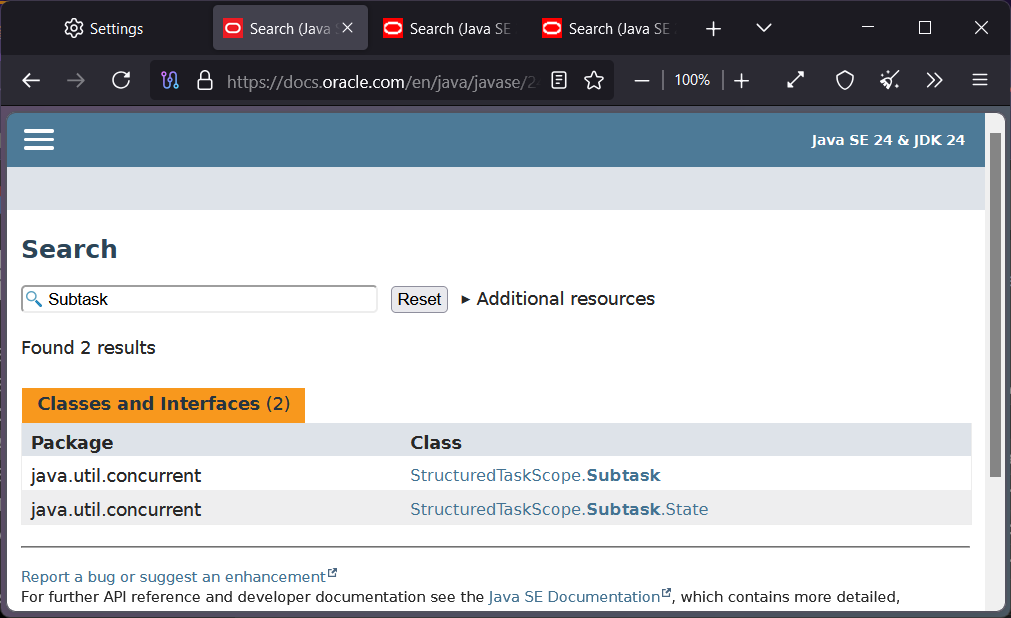This screenshot has width=1011, height=618.
Task: Show more tools via the double chevron
Action: (934, 80)
